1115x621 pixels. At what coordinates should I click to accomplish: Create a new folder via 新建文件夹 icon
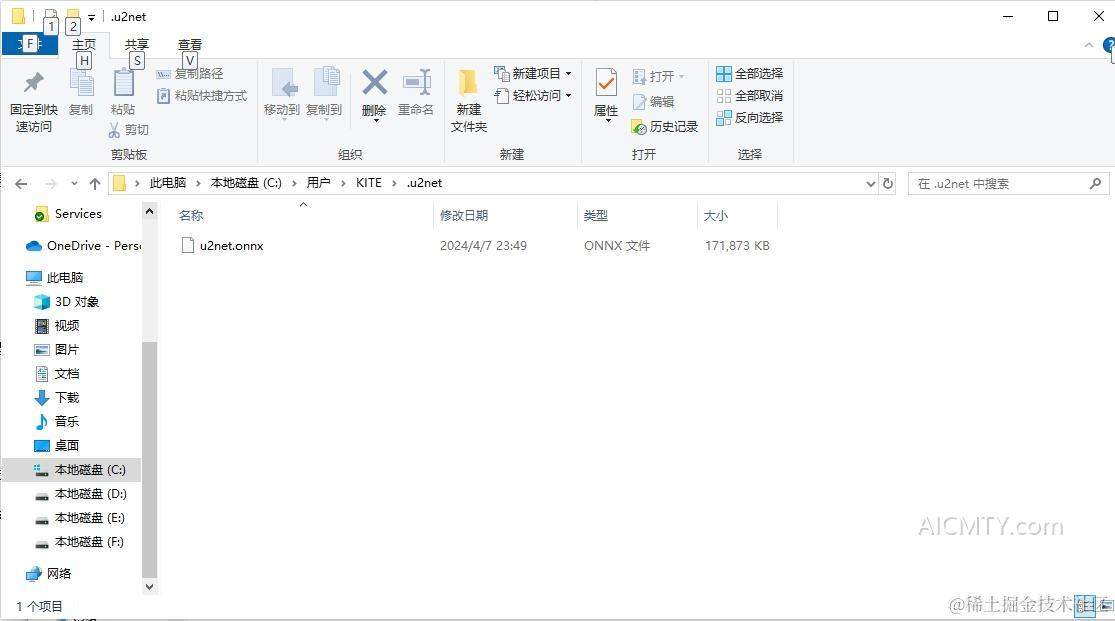click(x=467, y=95)
